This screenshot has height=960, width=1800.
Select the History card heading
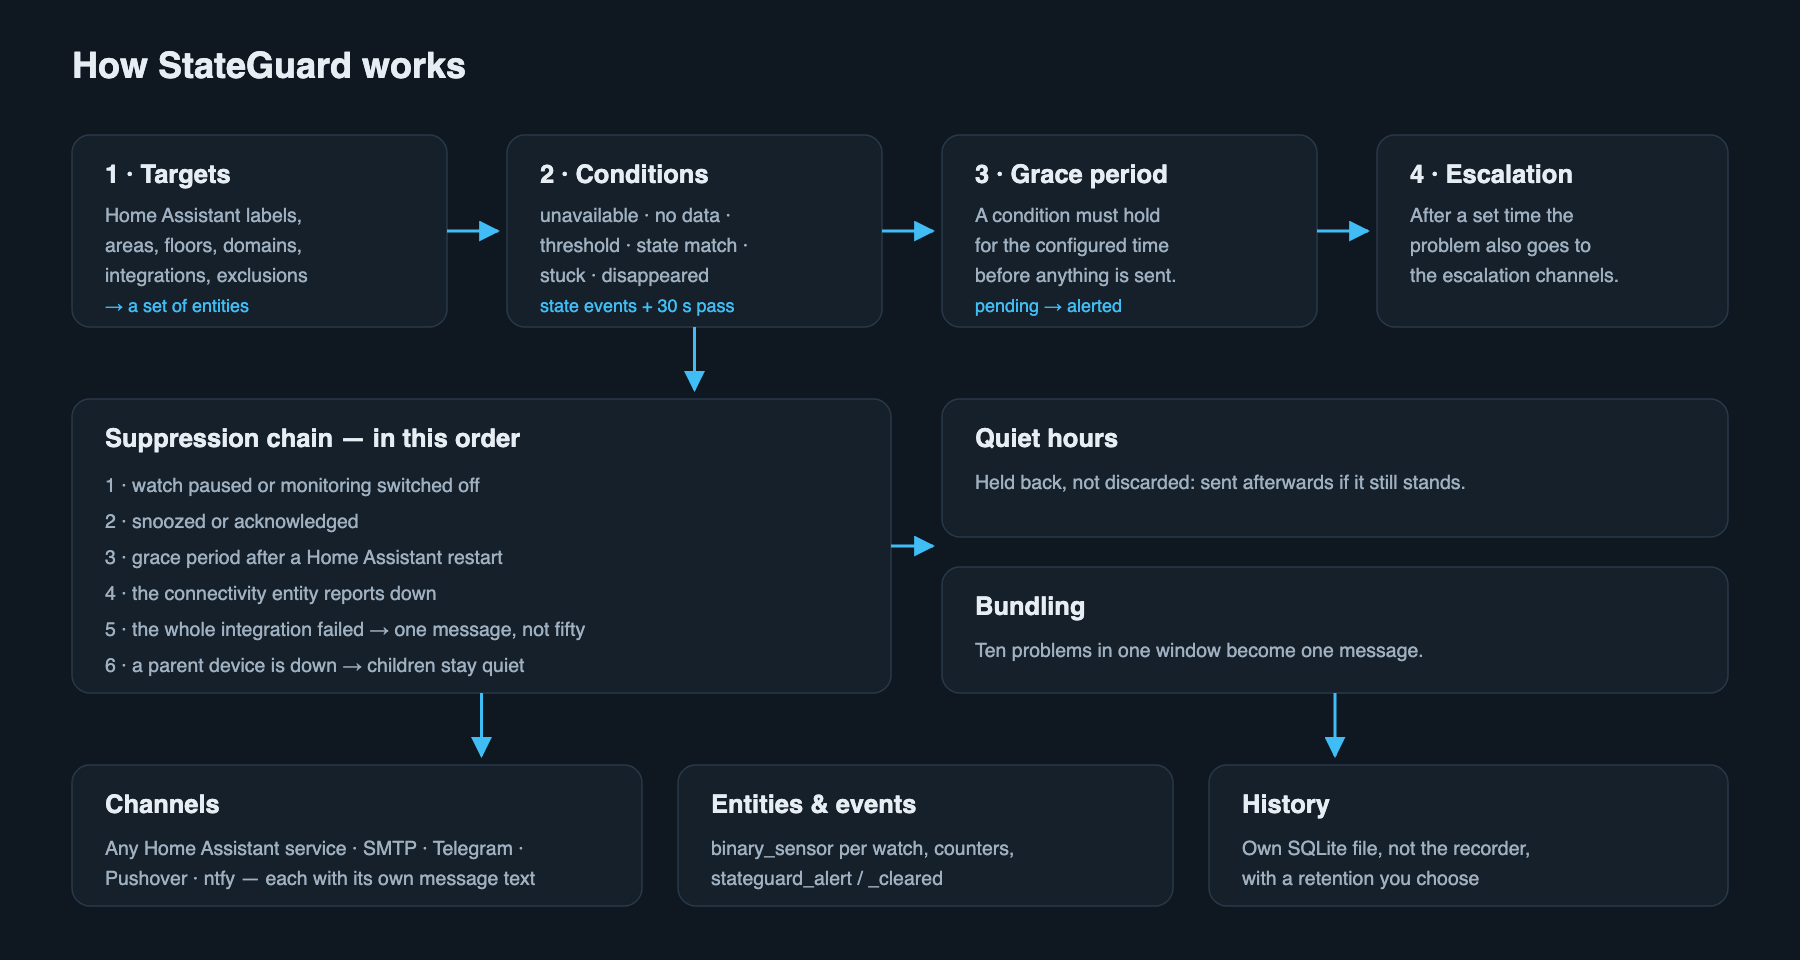[1286, 804]
